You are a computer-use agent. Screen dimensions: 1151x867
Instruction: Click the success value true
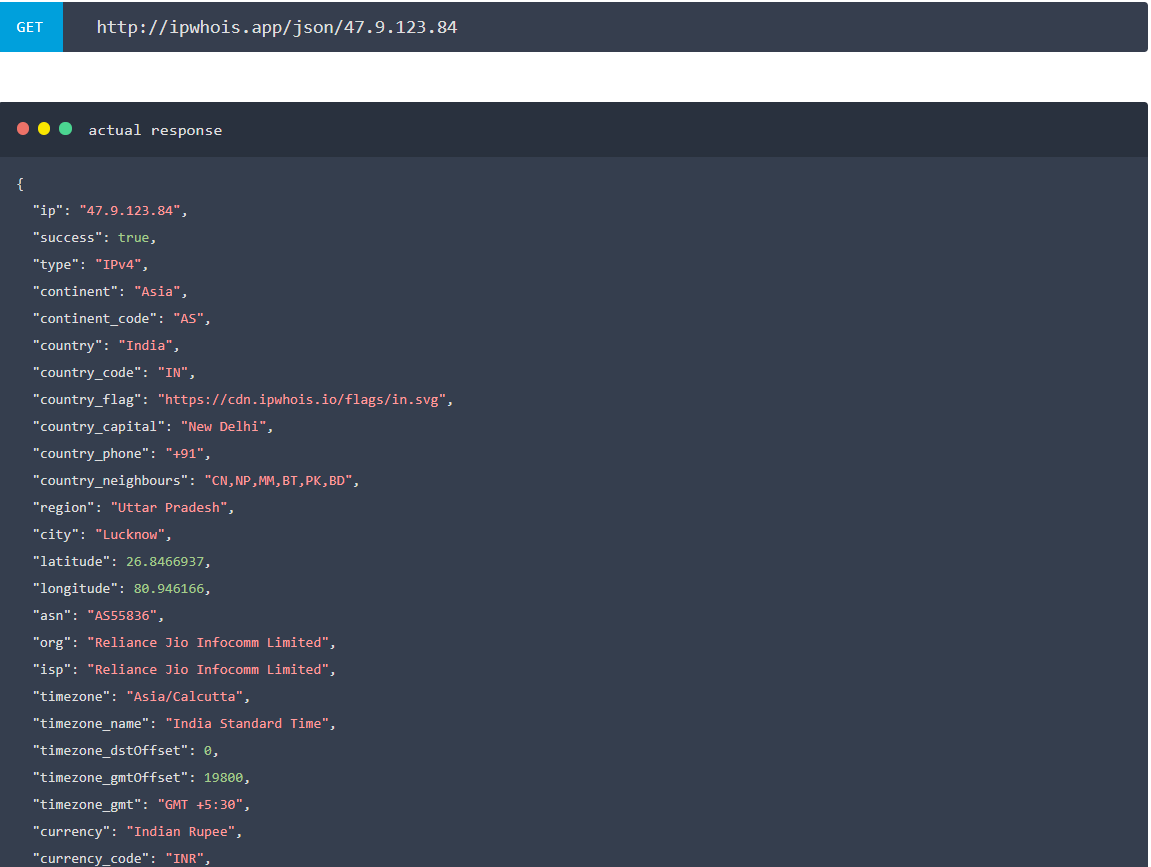pos(134,237)
